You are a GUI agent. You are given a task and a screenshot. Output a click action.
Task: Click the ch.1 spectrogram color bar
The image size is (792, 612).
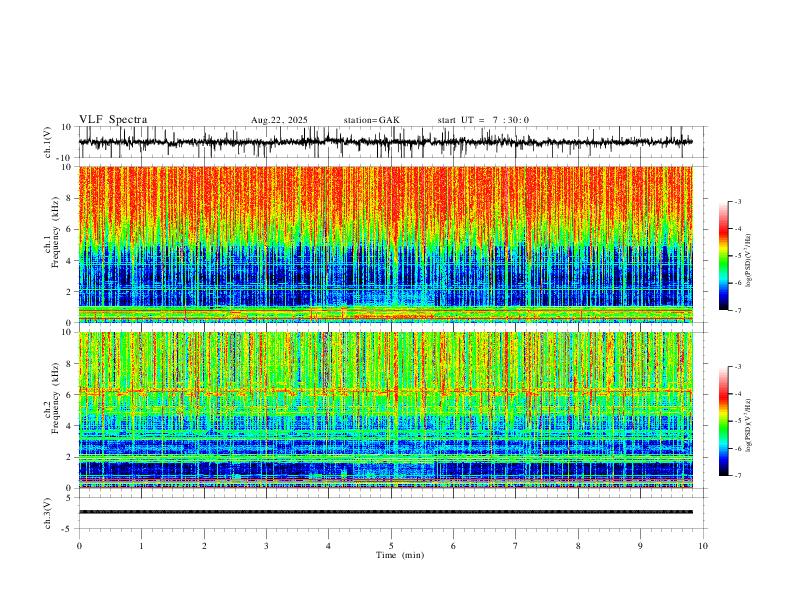coord(723,256)
